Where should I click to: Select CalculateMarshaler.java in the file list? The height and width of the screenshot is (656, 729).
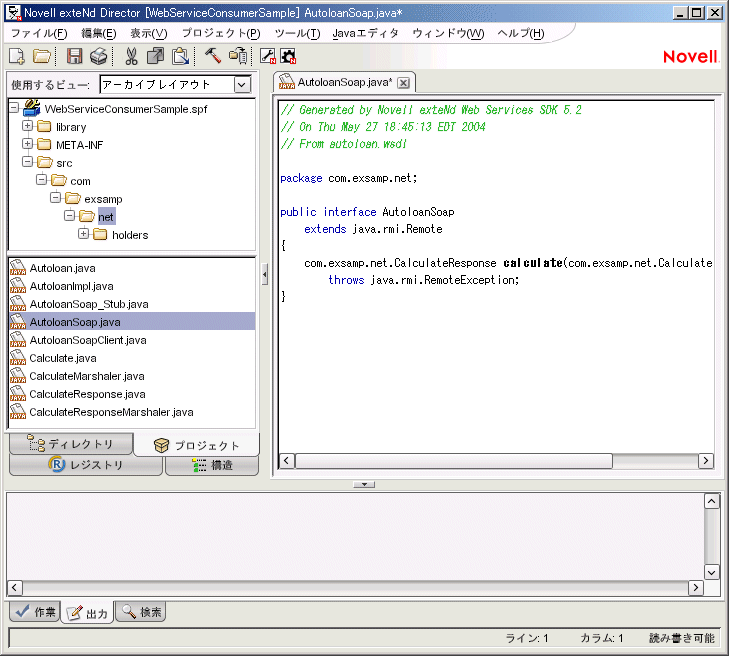click(86, 376)
